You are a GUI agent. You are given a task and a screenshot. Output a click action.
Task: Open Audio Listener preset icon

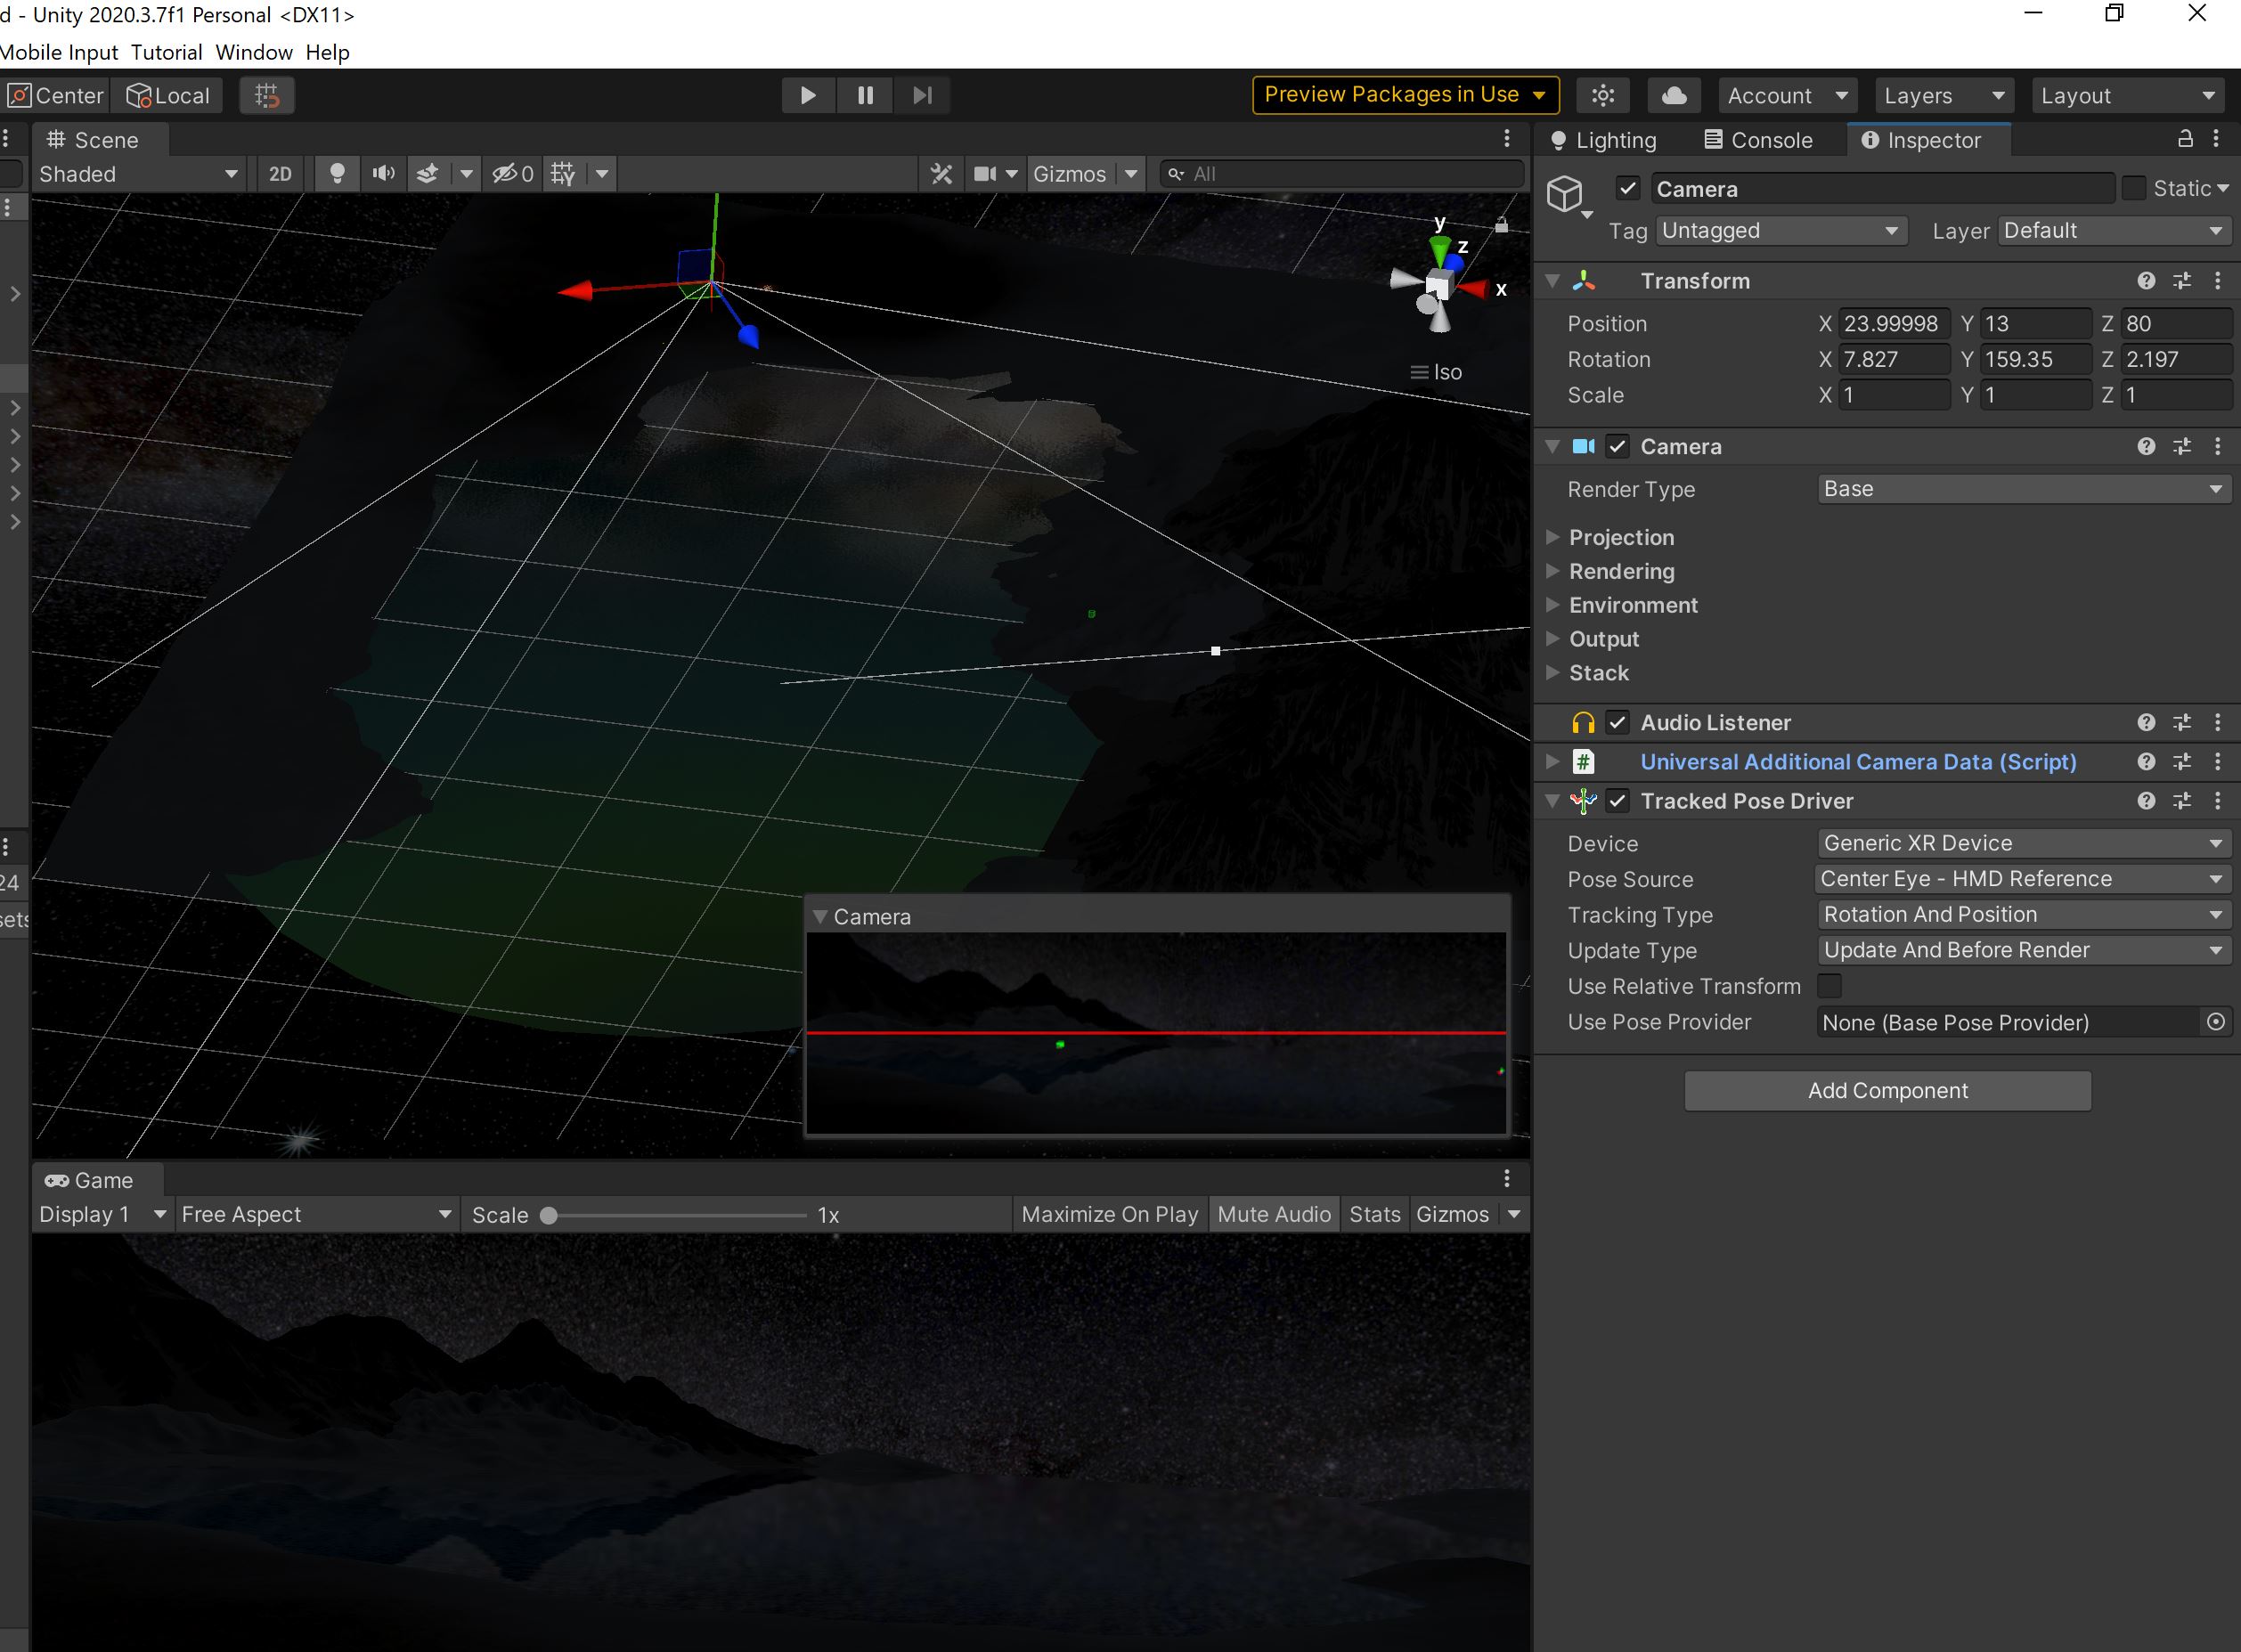pos(2182,722)
